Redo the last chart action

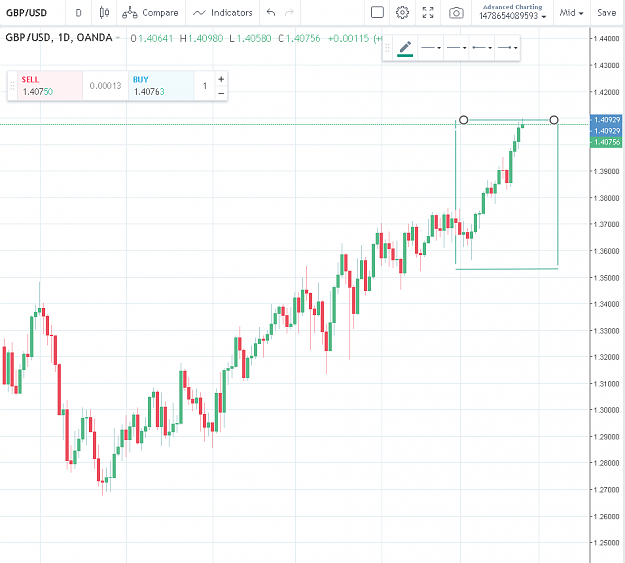tap(289, 13)
